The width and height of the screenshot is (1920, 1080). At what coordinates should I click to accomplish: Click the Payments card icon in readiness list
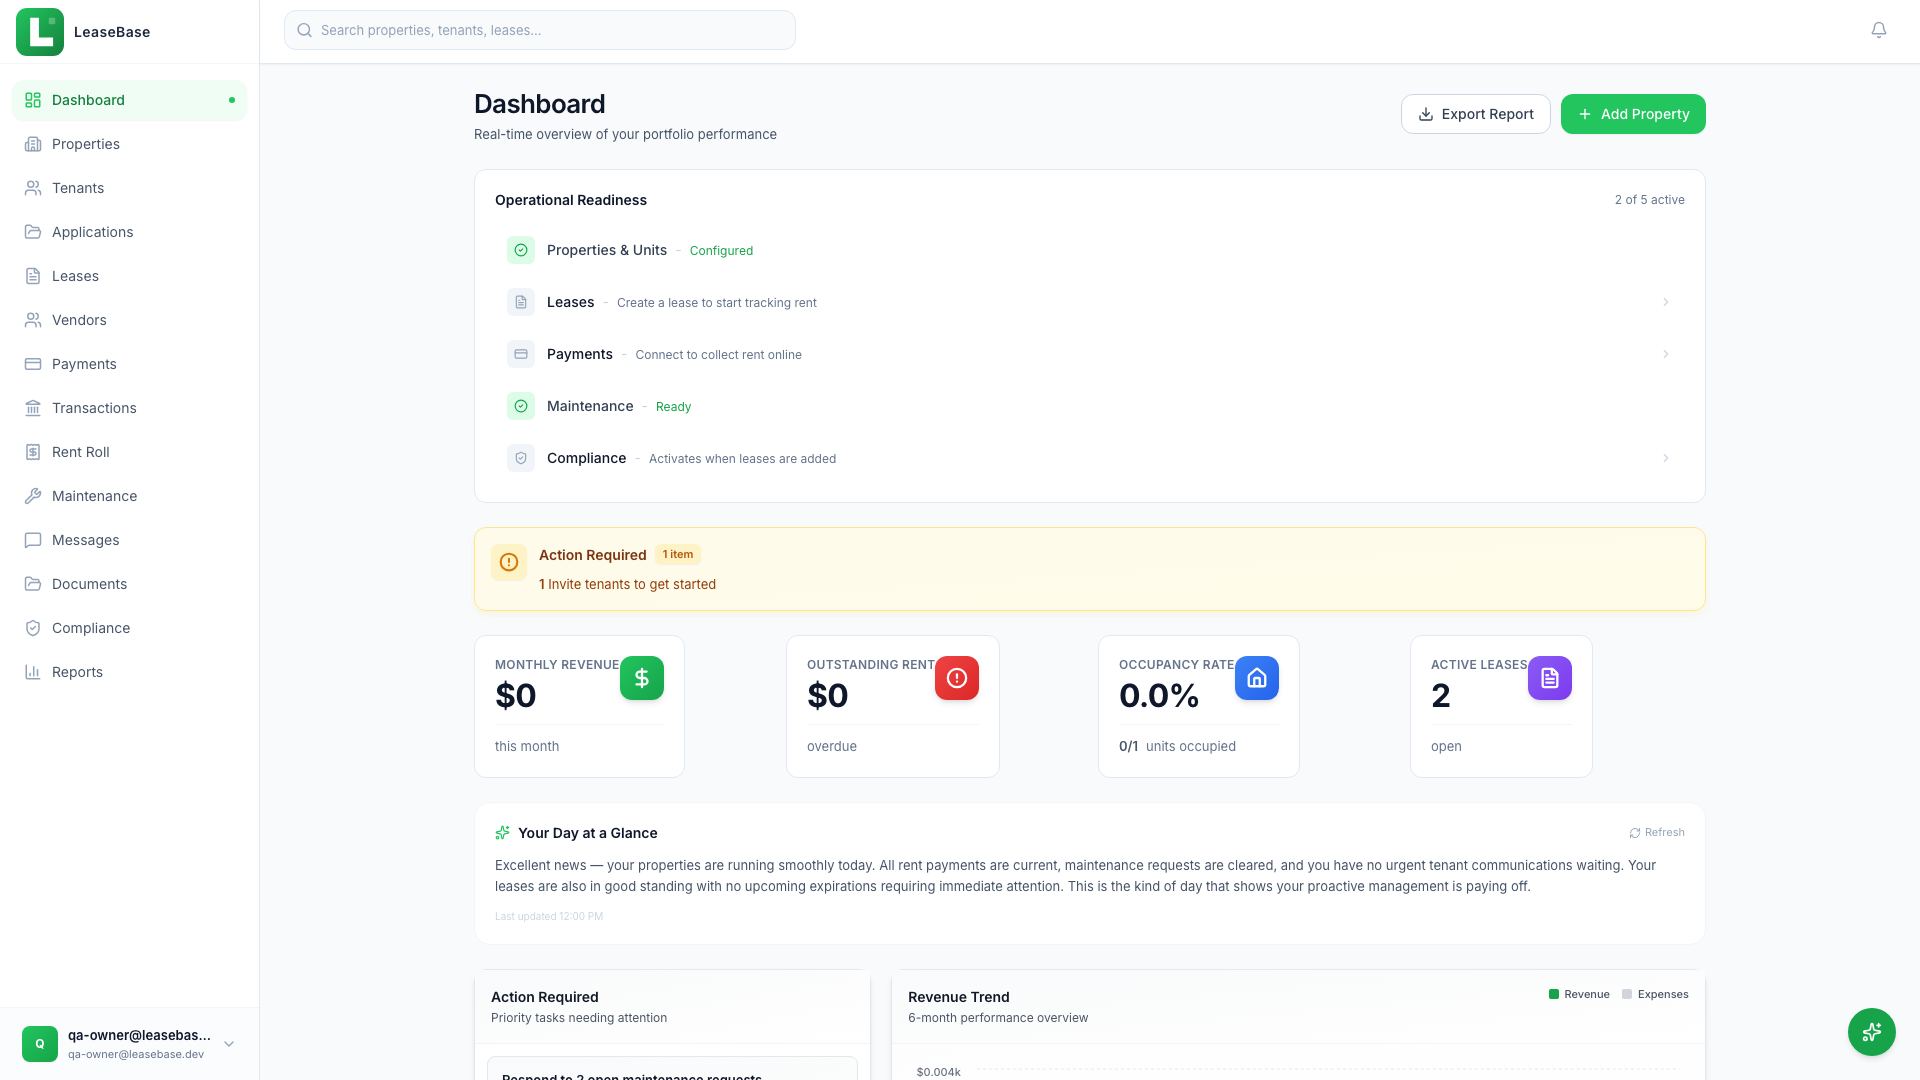(x=521, y=354)
